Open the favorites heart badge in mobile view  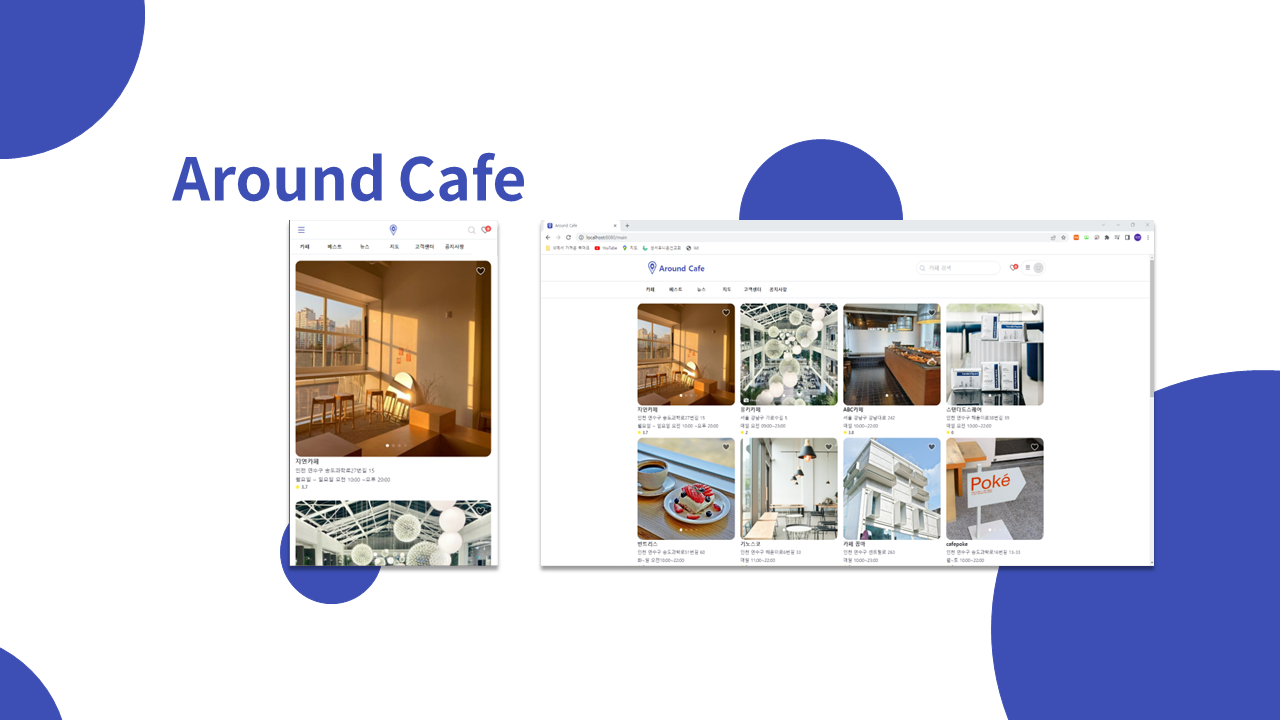(486, 230)
